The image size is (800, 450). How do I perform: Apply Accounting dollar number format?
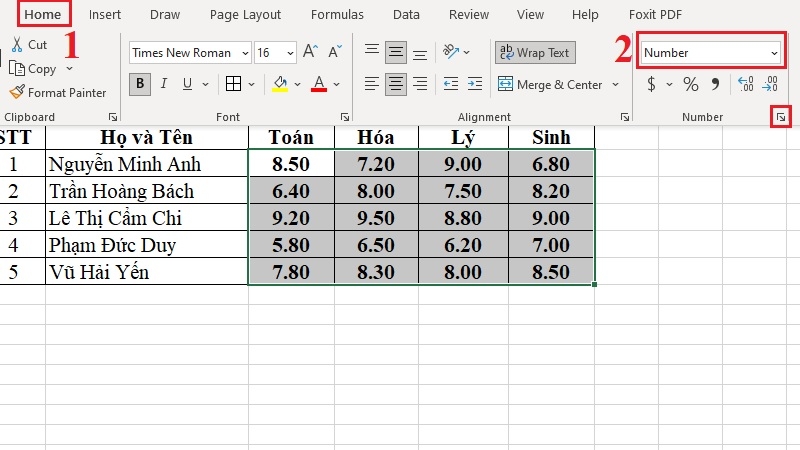651,84
